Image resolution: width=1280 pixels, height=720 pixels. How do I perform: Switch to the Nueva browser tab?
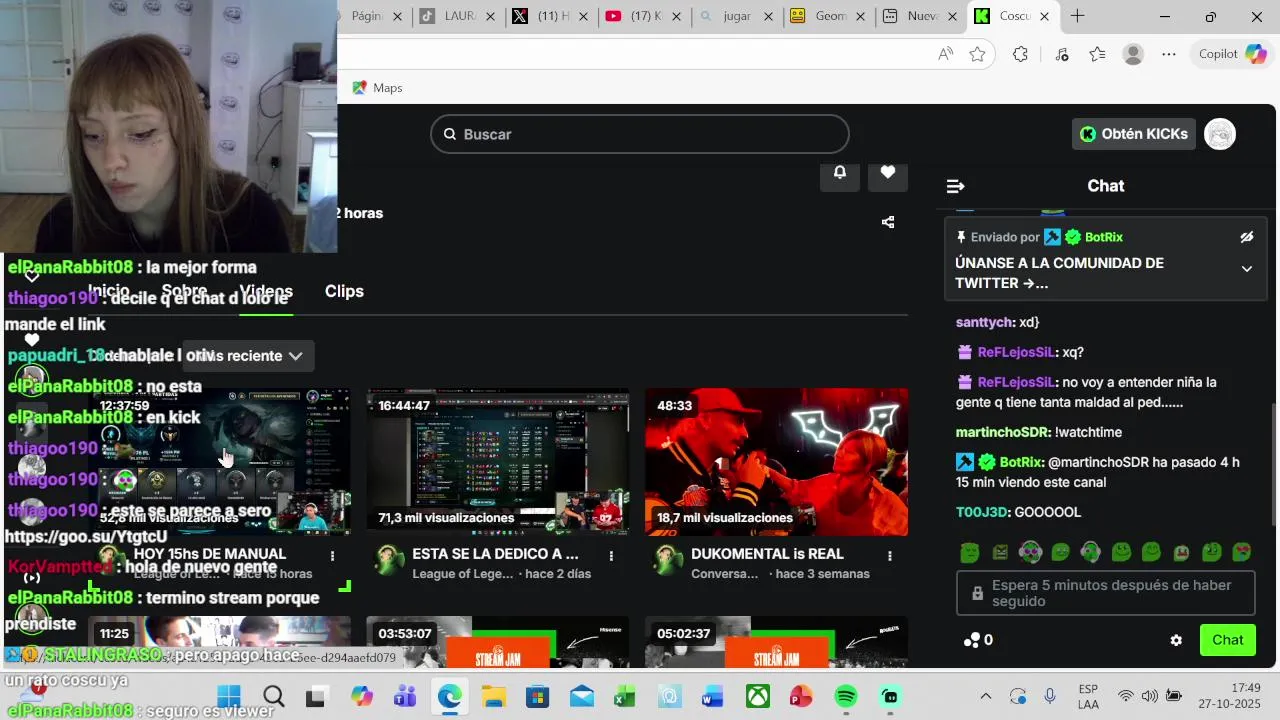[x=911, y=16]
